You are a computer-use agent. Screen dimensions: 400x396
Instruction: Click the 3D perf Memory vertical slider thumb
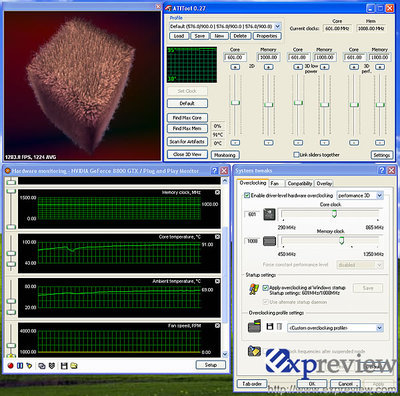point(380,104)
